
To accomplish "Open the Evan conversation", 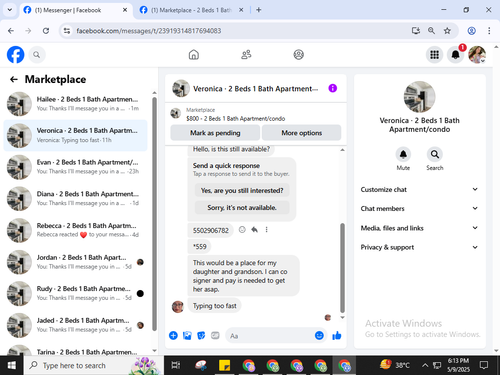I will coord(75,167).
